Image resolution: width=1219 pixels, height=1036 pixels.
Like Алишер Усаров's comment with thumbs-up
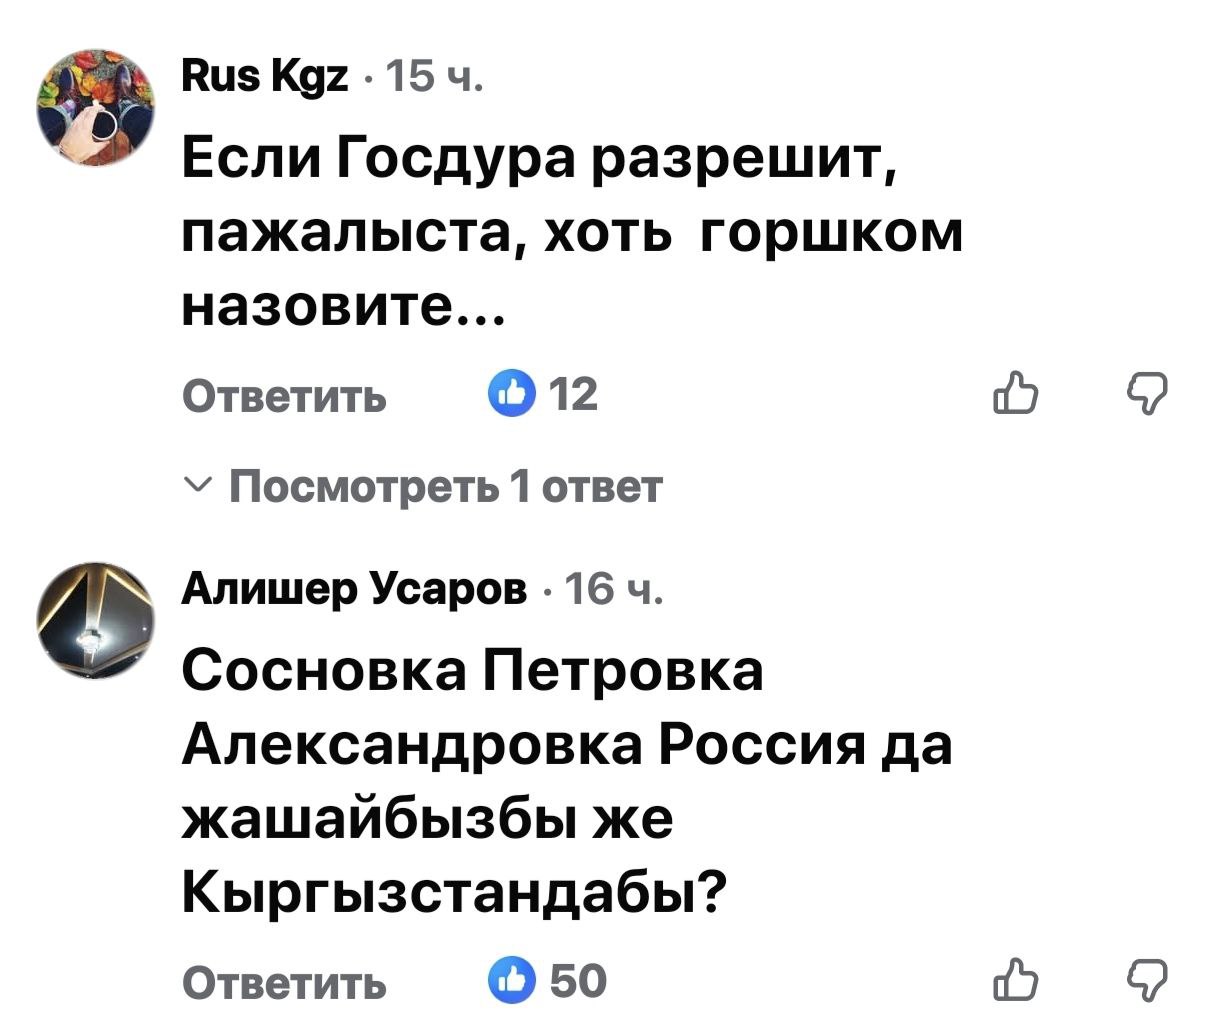[x=1017, y=980]
